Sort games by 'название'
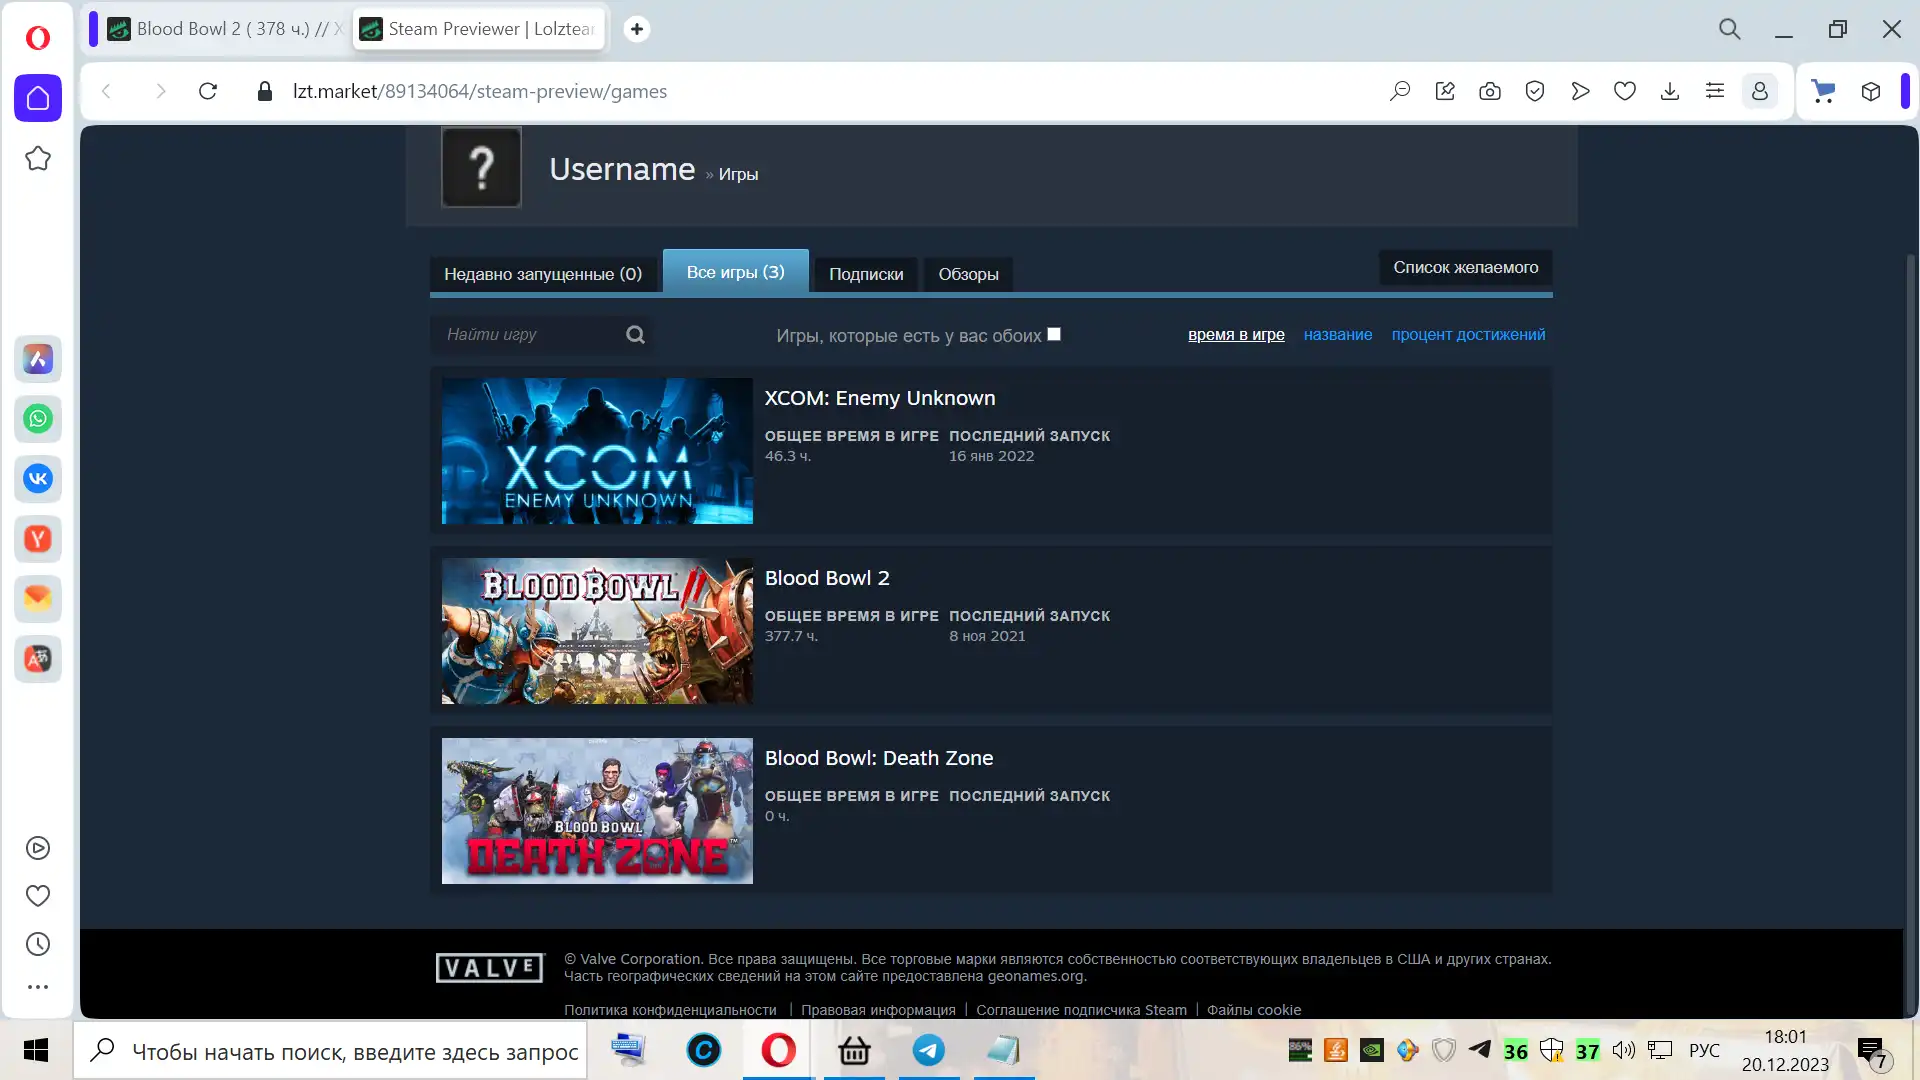The width and height of the screenshot is (1920, 1080). click(1338, 335)
